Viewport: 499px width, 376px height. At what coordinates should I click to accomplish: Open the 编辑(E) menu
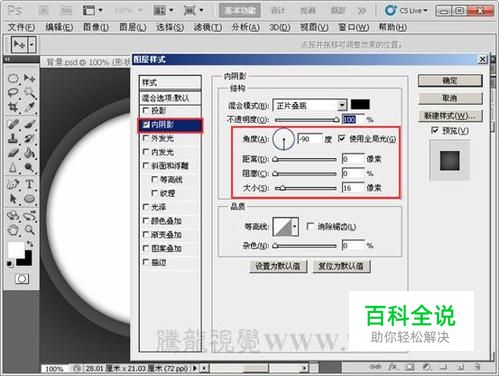pos(59,27)
